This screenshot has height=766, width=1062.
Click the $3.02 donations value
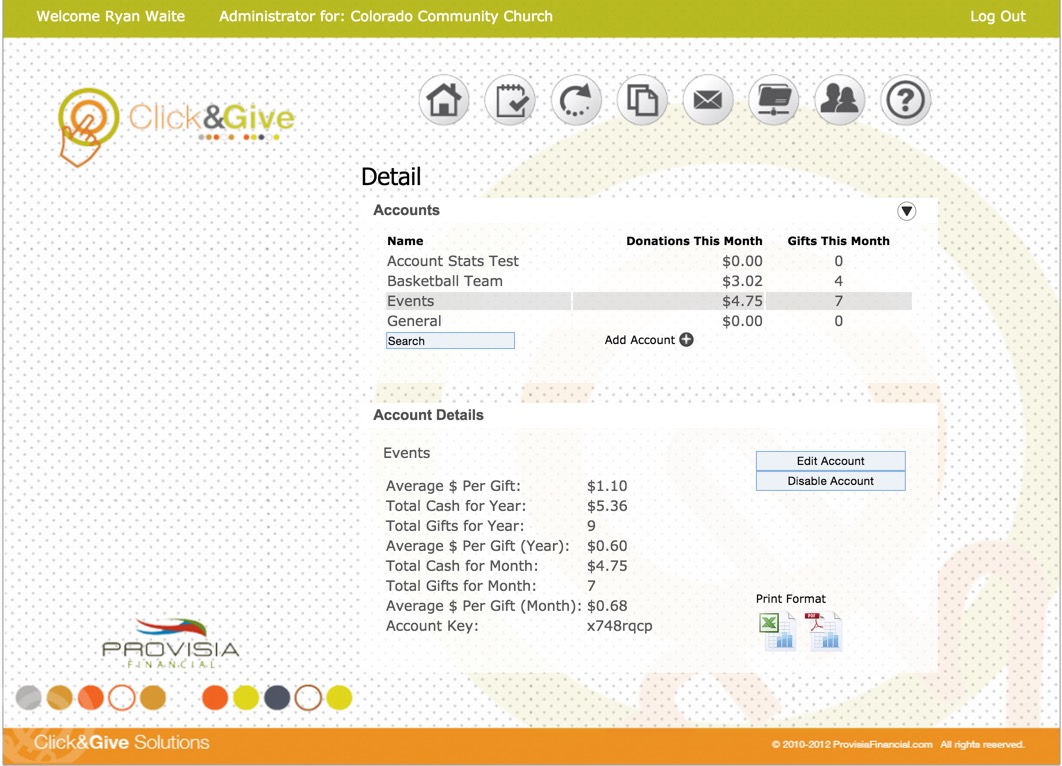(742, 281)
